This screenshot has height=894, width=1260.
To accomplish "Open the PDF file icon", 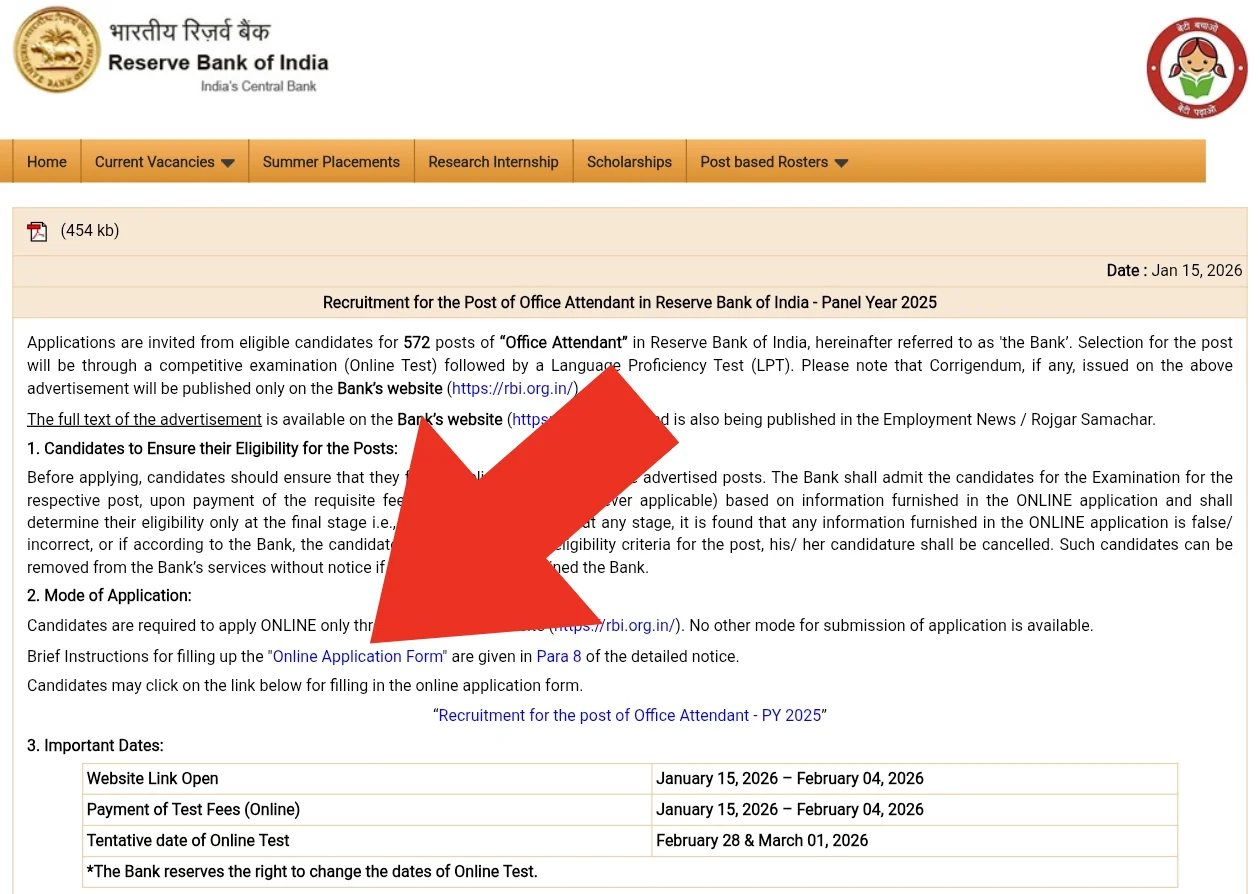I will click(x=38, y=231).
